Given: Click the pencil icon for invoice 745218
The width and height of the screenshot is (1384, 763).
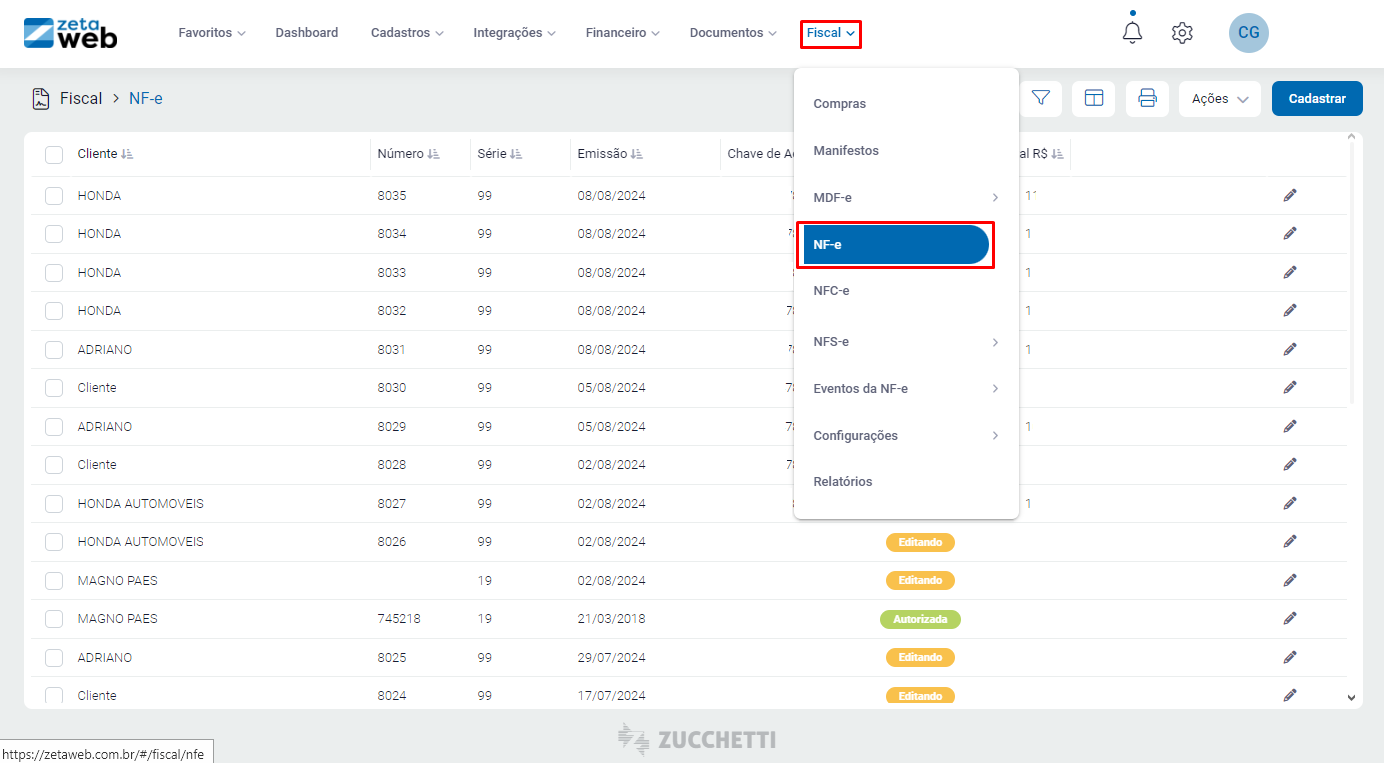Looking at the screenshot, I should tap(1289, 619).
